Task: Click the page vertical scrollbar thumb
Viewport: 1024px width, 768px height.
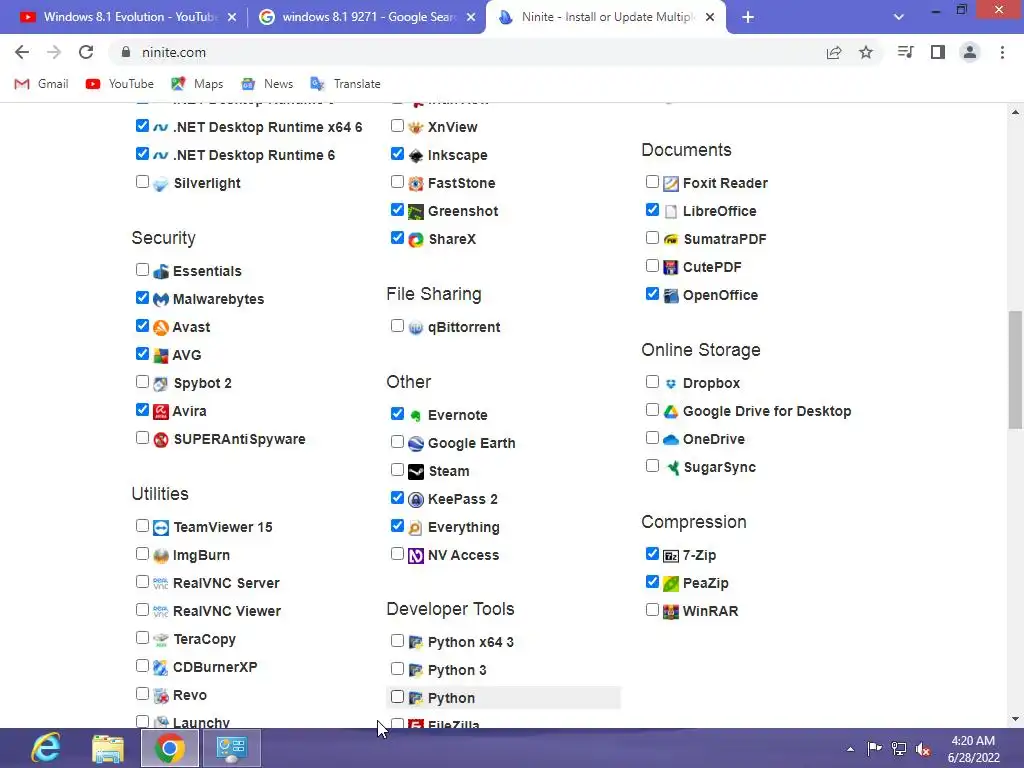Action: 1015,370
